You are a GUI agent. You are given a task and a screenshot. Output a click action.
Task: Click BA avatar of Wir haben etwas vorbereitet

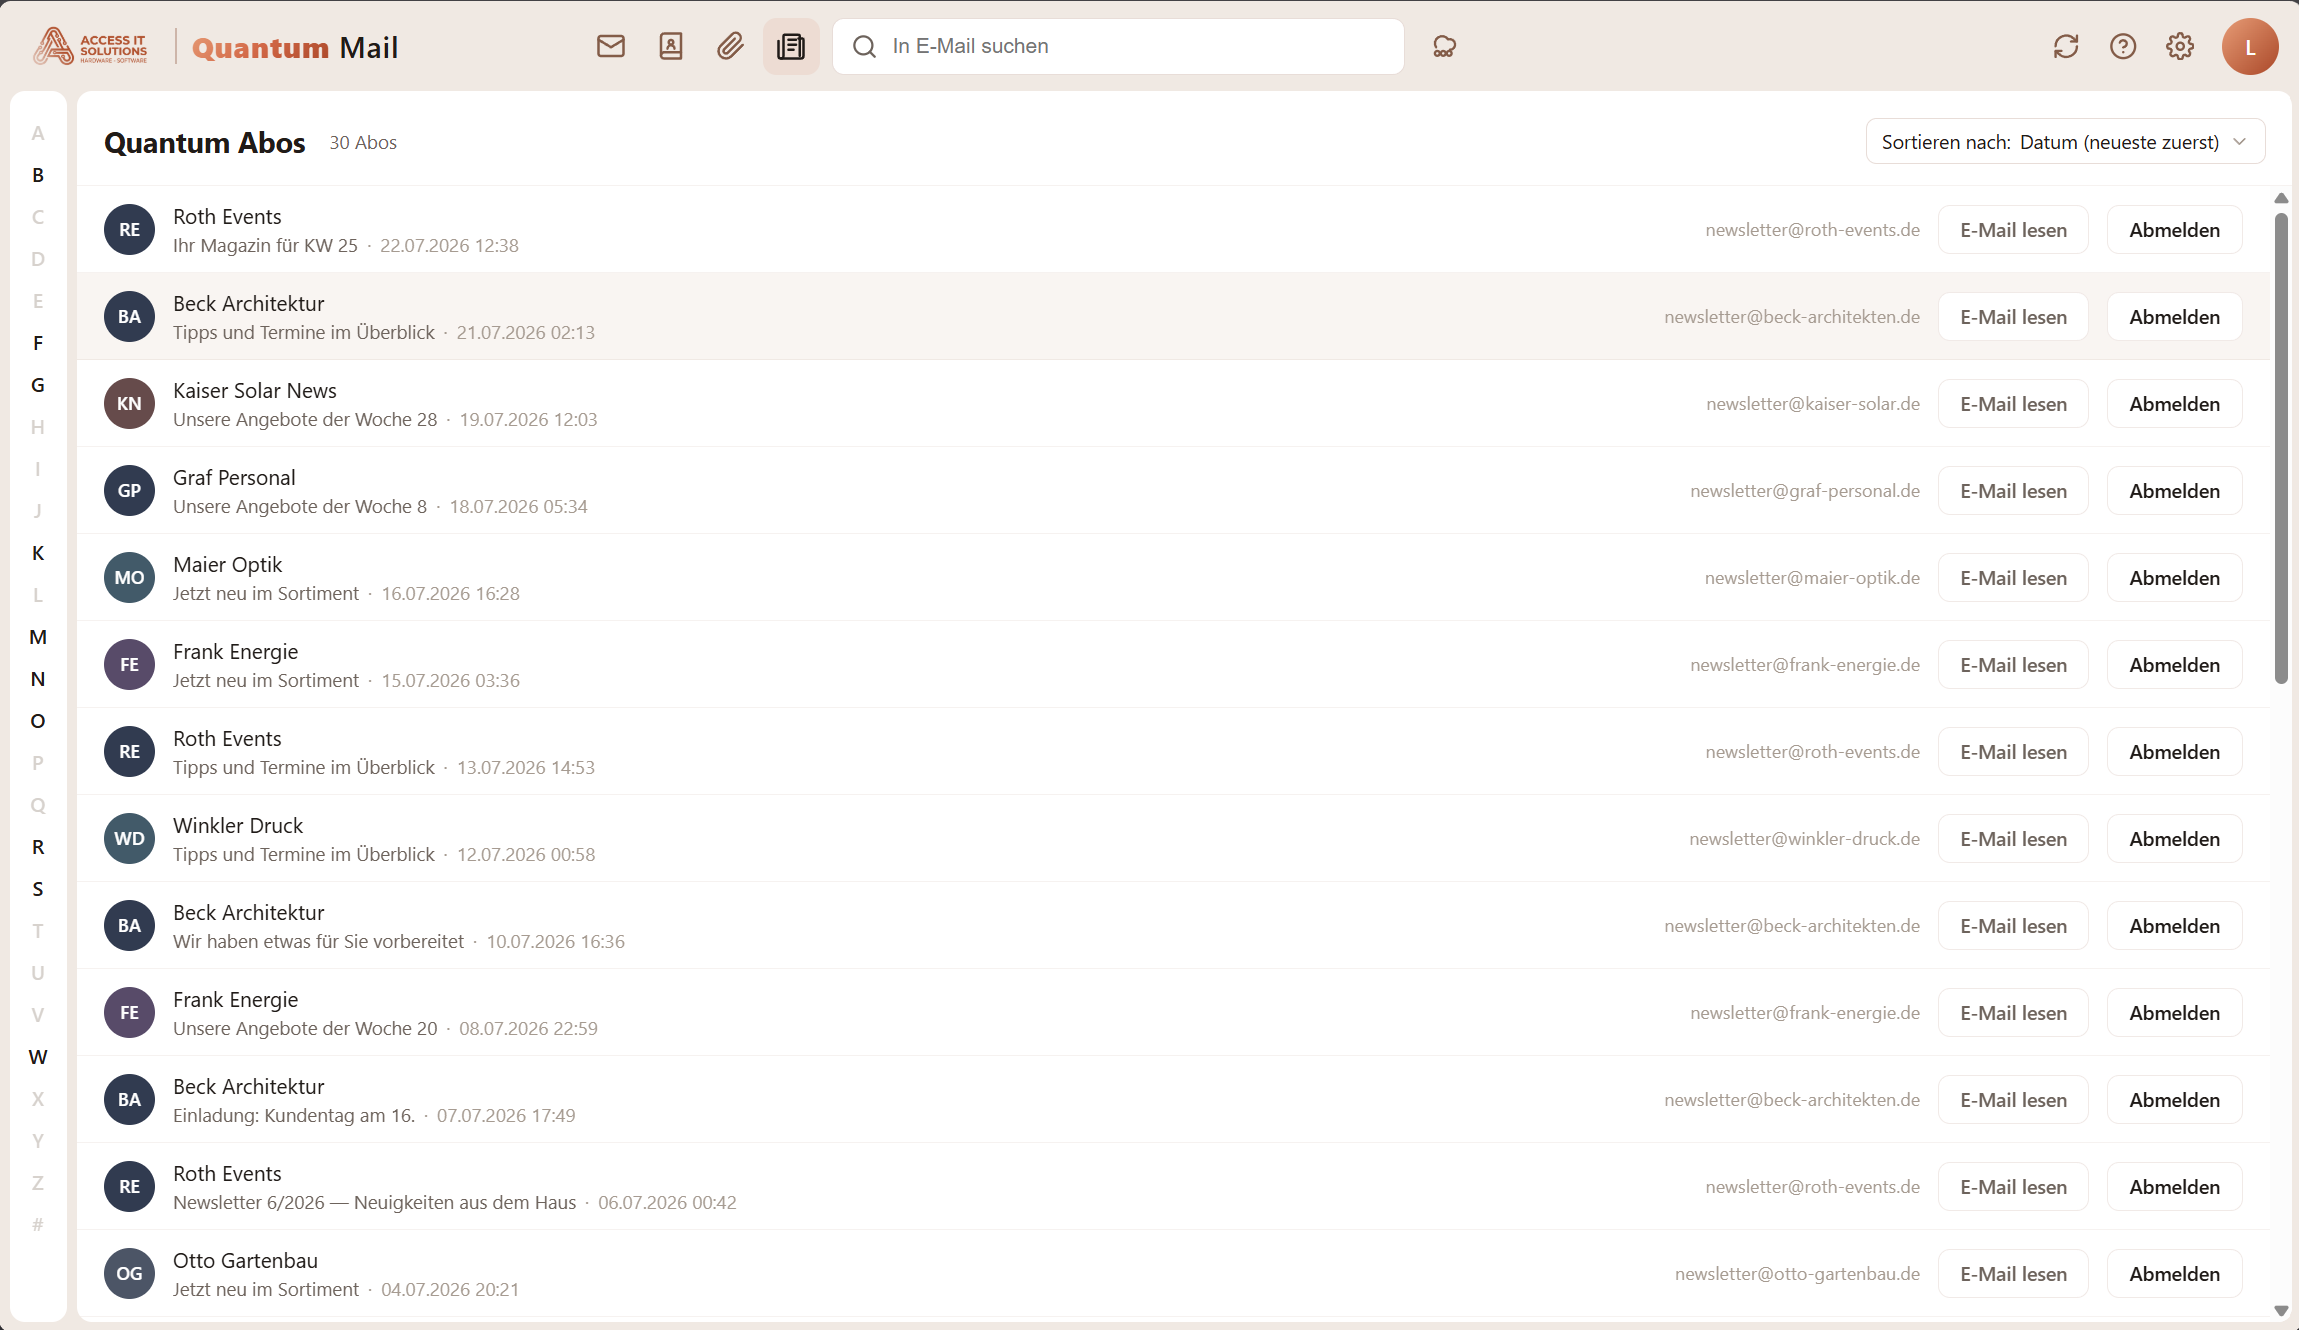[129, 926]
